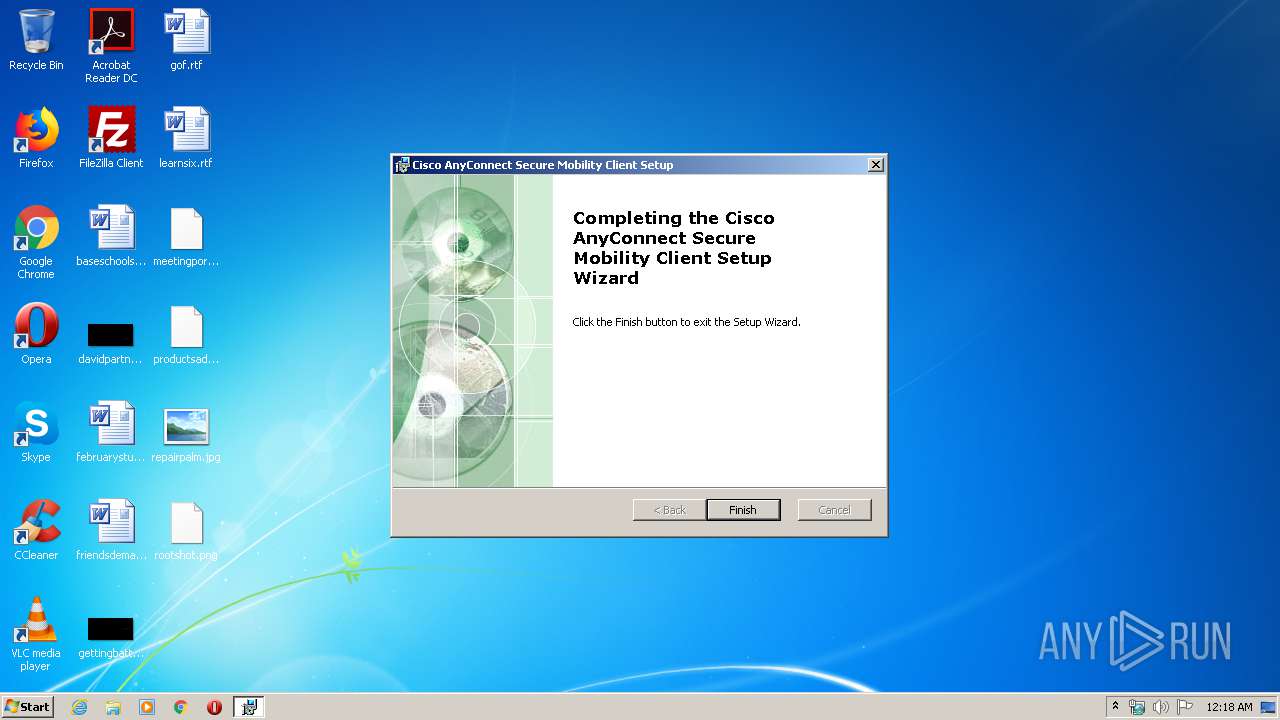Click the installer taskbar button
The width and height of the screenshot is (1280, 720).
tap(248, 707)
